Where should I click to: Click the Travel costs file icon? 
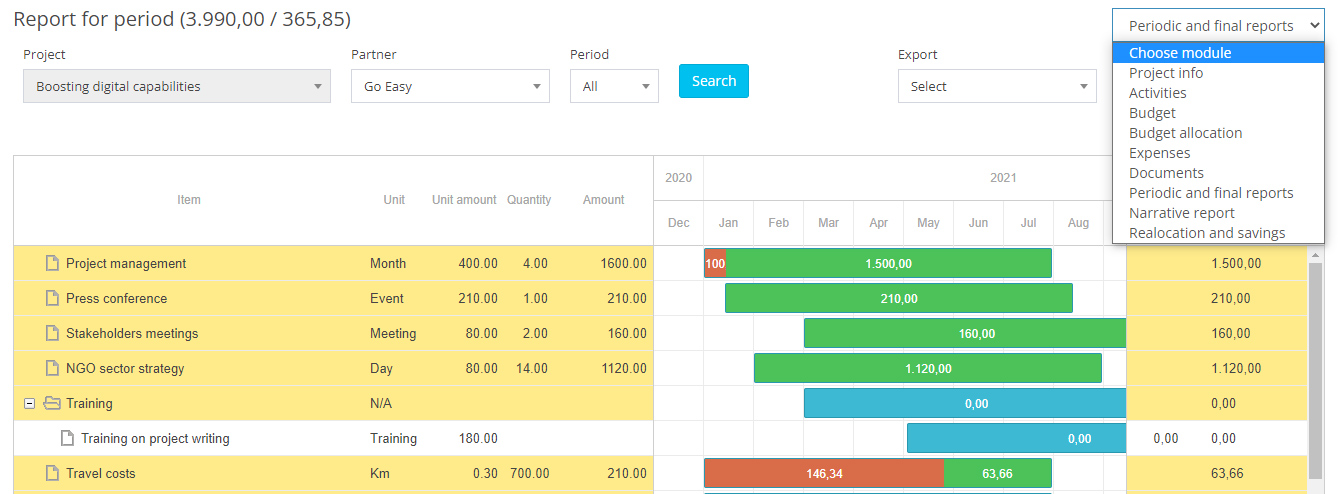click(x=52, y=474)
